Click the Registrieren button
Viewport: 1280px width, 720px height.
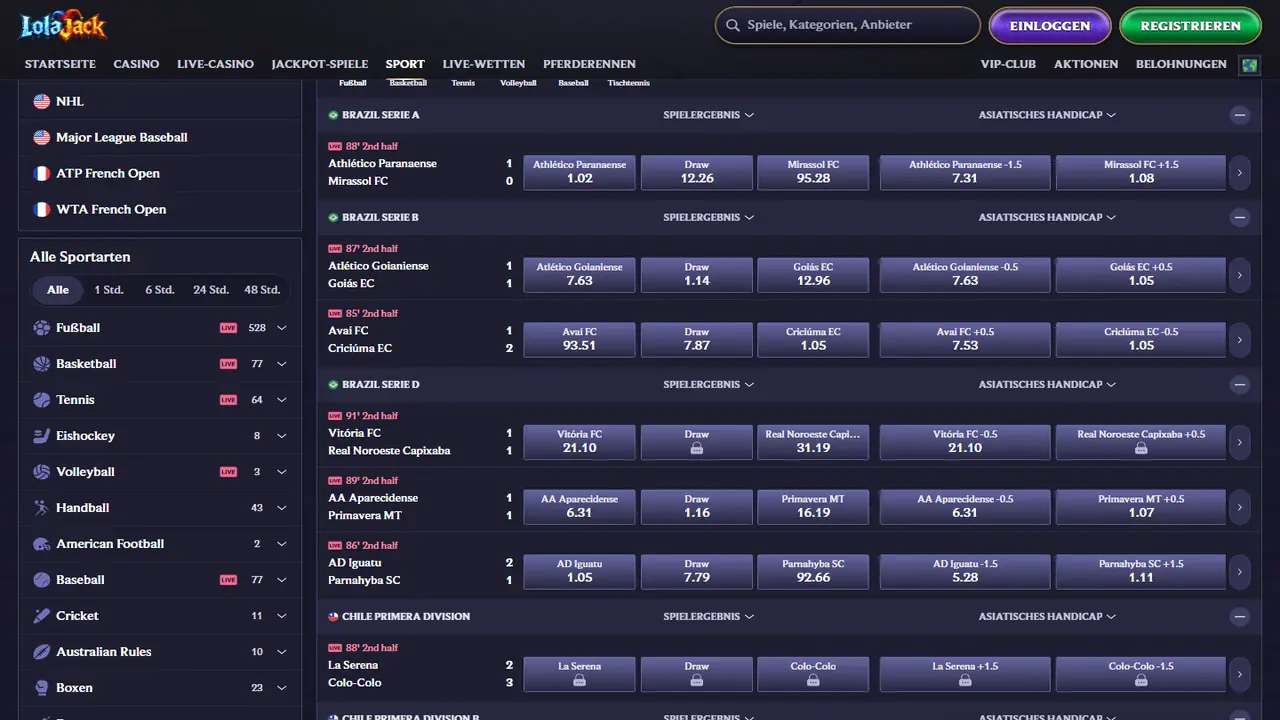(1190, 26)
